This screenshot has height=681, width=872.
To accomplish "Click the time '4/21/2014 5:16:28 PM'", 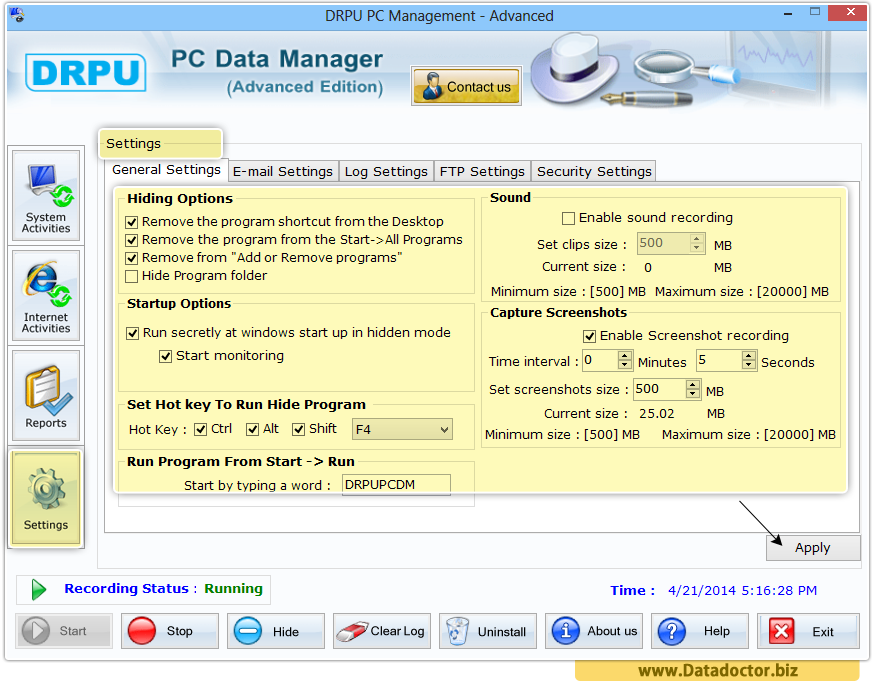I will click(x=742, y=590).
